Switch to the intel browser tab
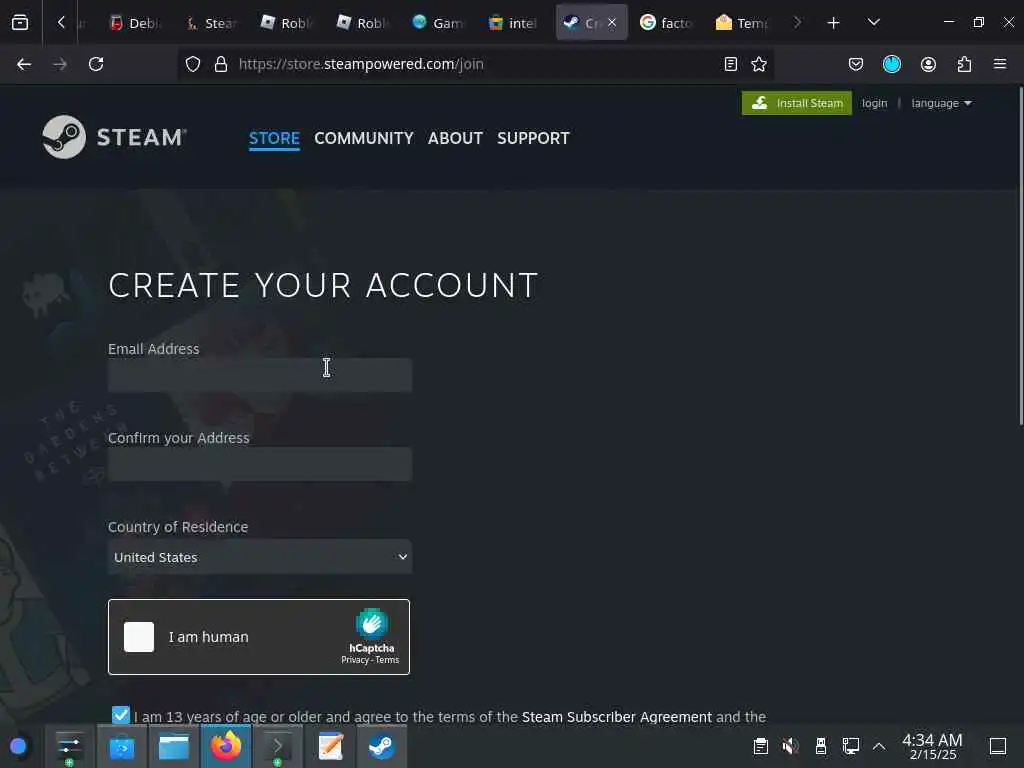 [x=514, y=23]
